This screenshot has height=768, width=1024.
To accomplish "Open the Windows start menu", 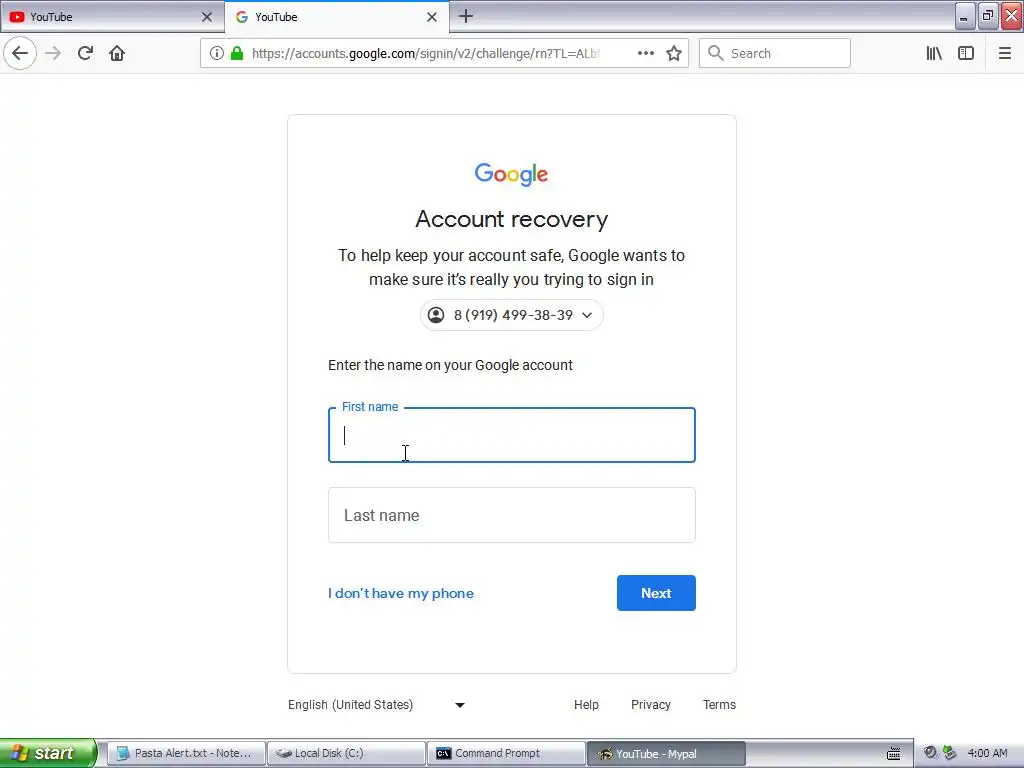I will point(48,753).
